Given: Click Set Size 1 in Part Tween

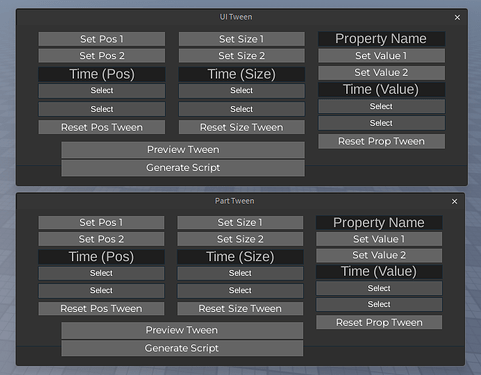Looking at the screenshot, I should click(x=240, y=222).
